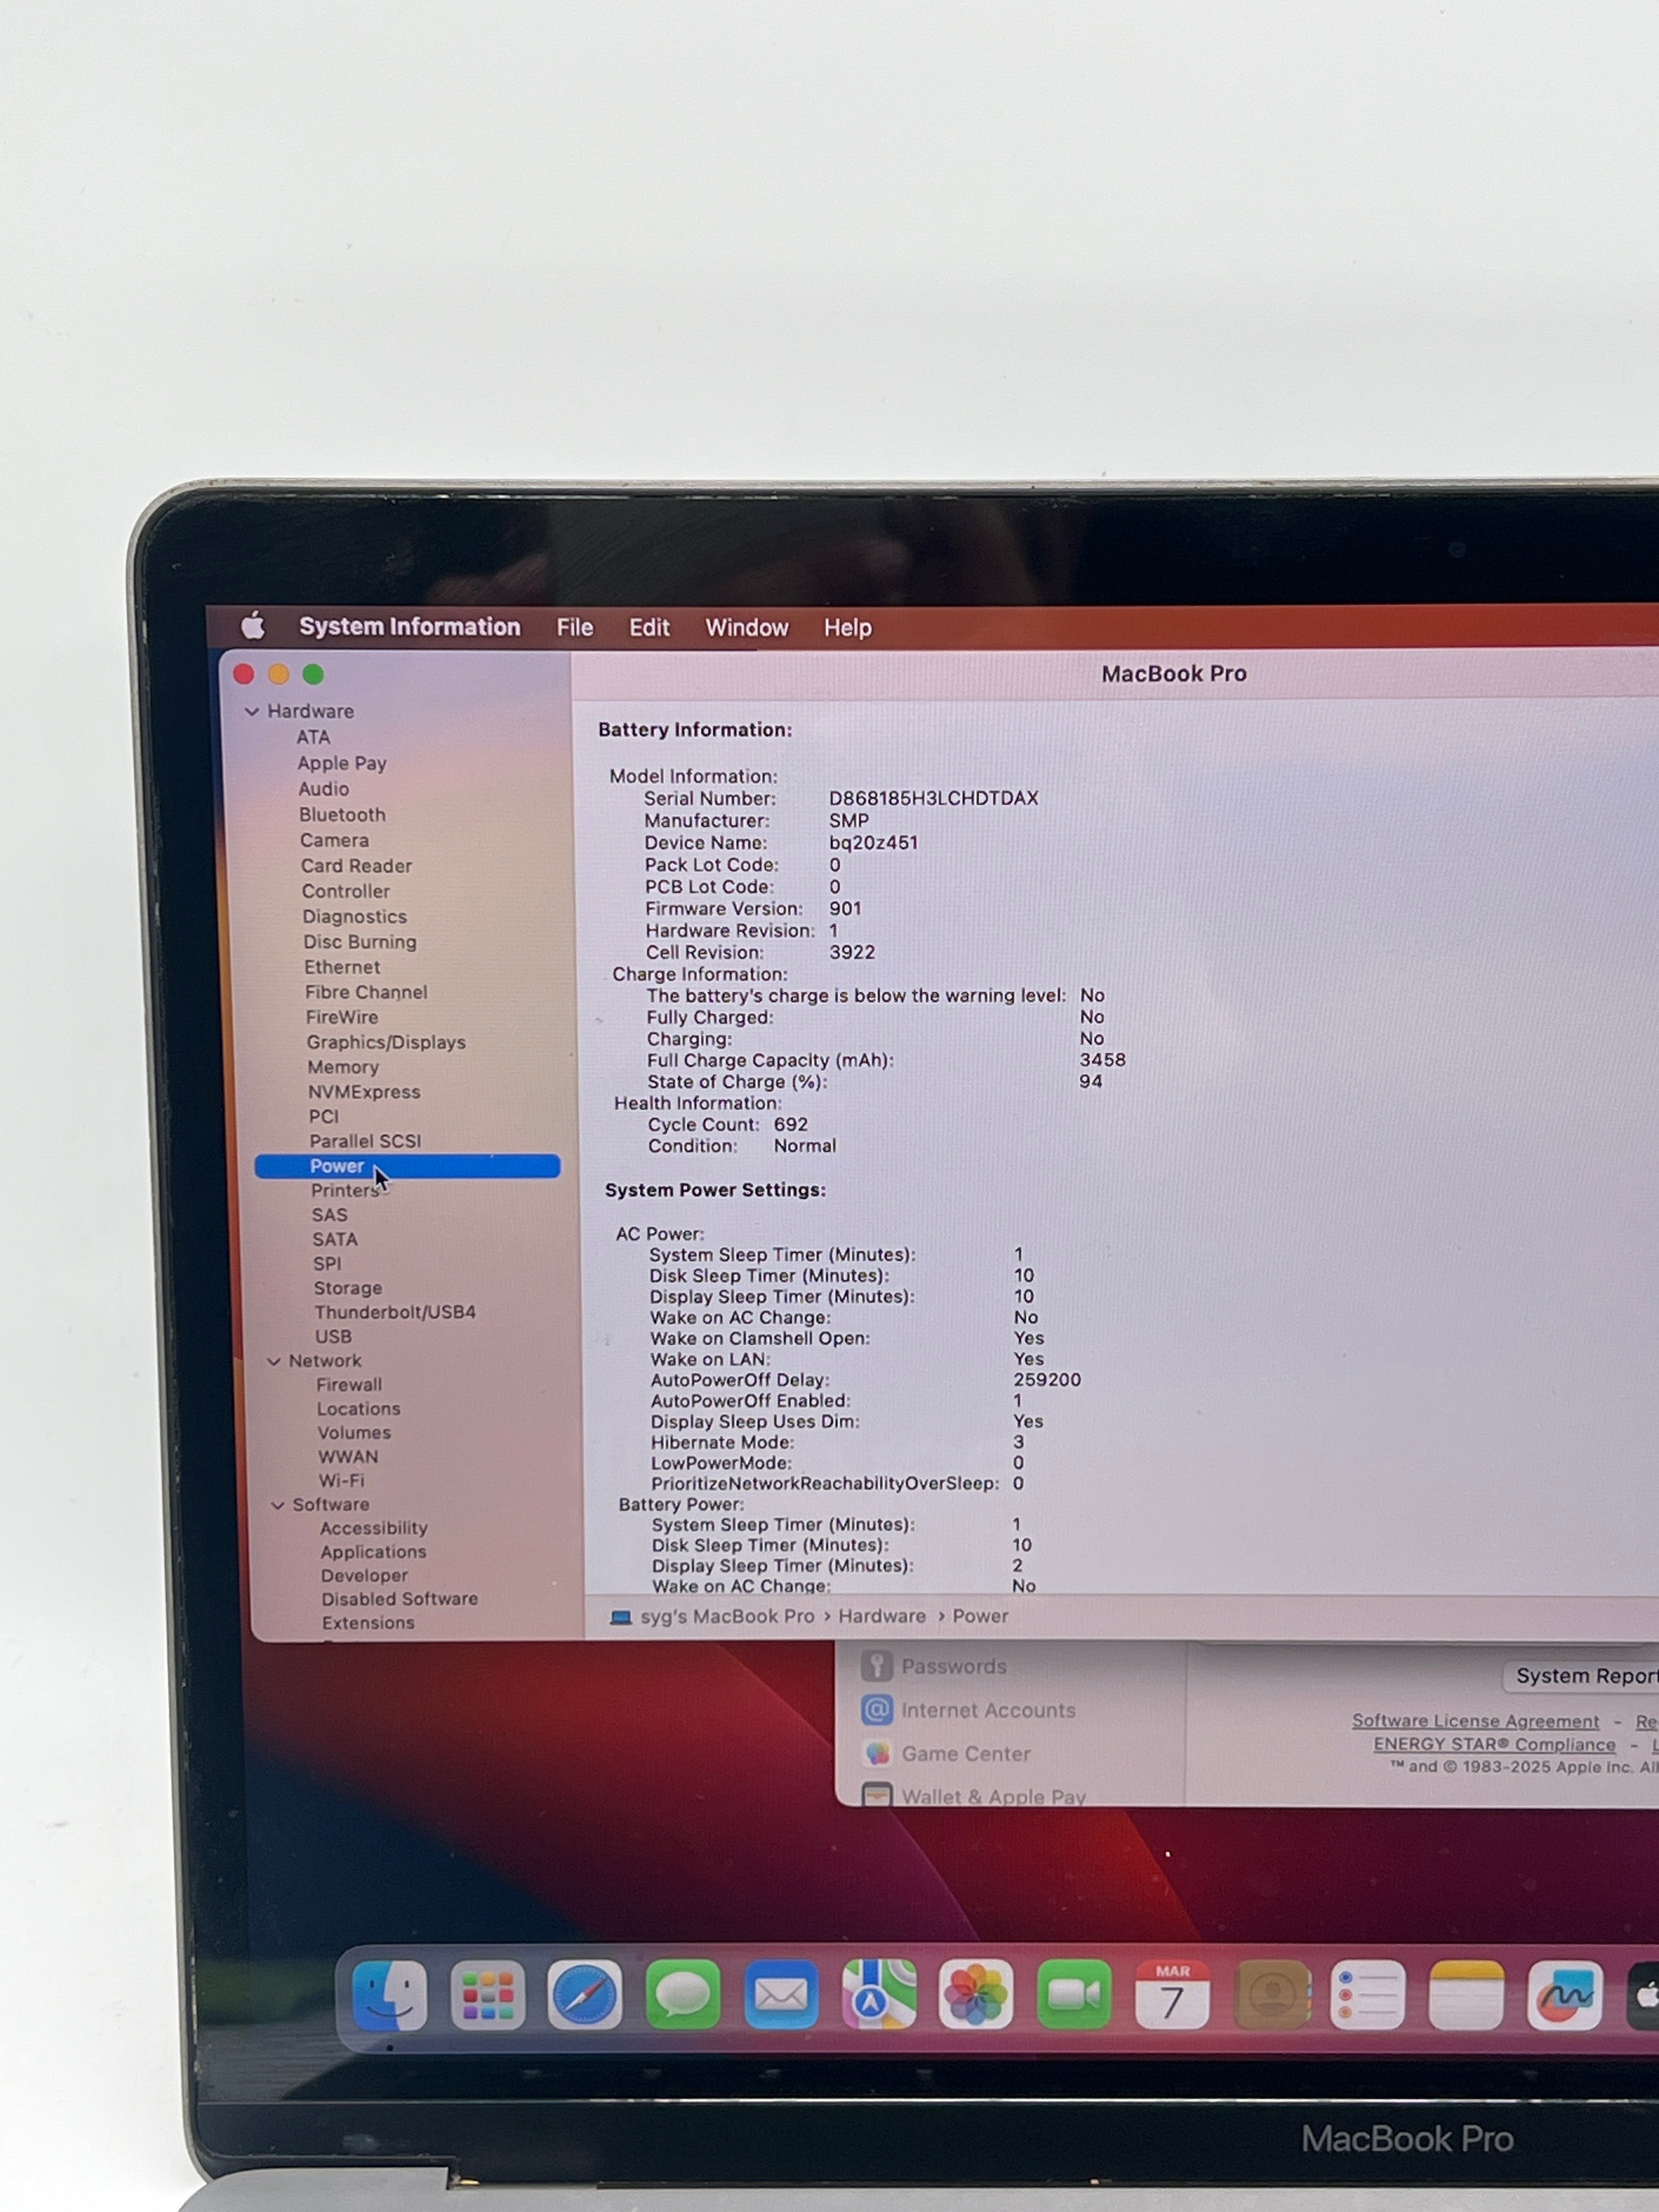Select Wi-Fi under Network
The width and height of the screenshot is (1659, 2212).
pyautogui.click(x=341, y=1481)
